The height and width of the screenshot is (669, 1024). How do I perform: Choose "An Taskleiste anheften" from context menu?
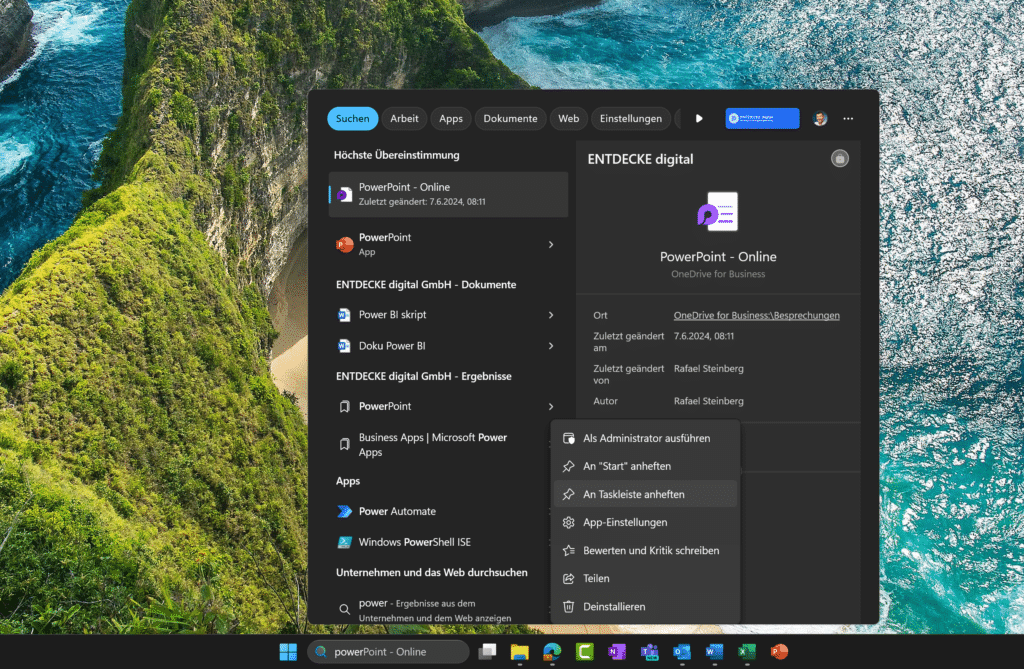[x=634, y=494]
